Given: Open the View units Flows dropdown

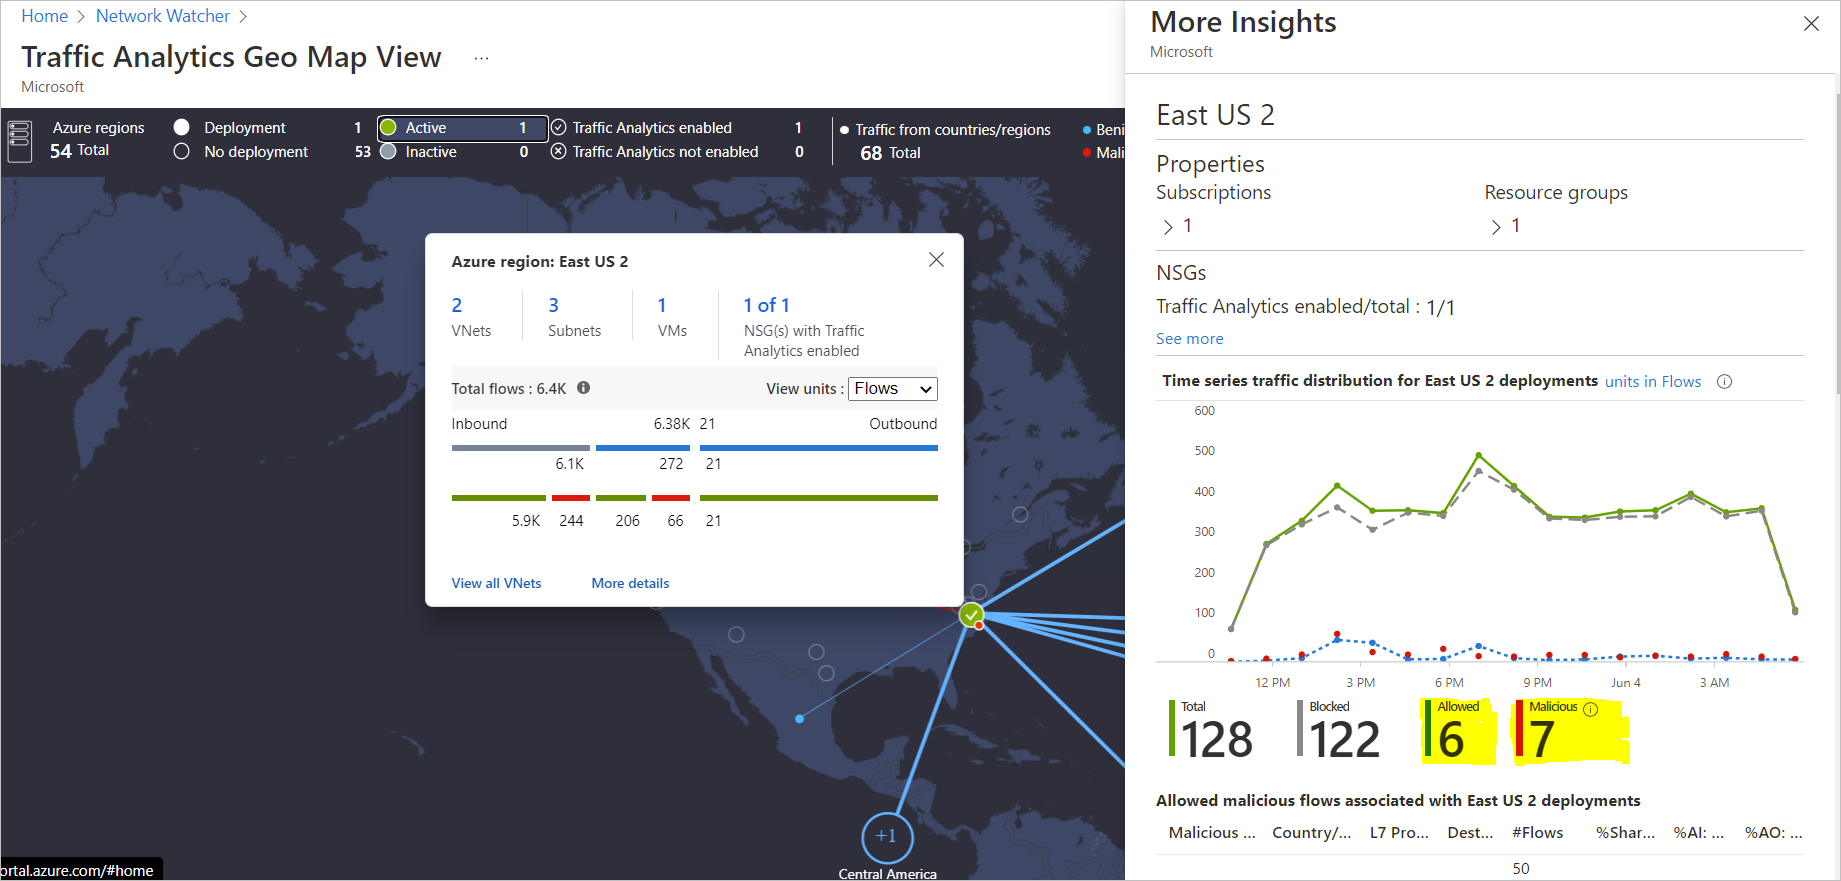Looking at the screenshot, I should [893, 388].
